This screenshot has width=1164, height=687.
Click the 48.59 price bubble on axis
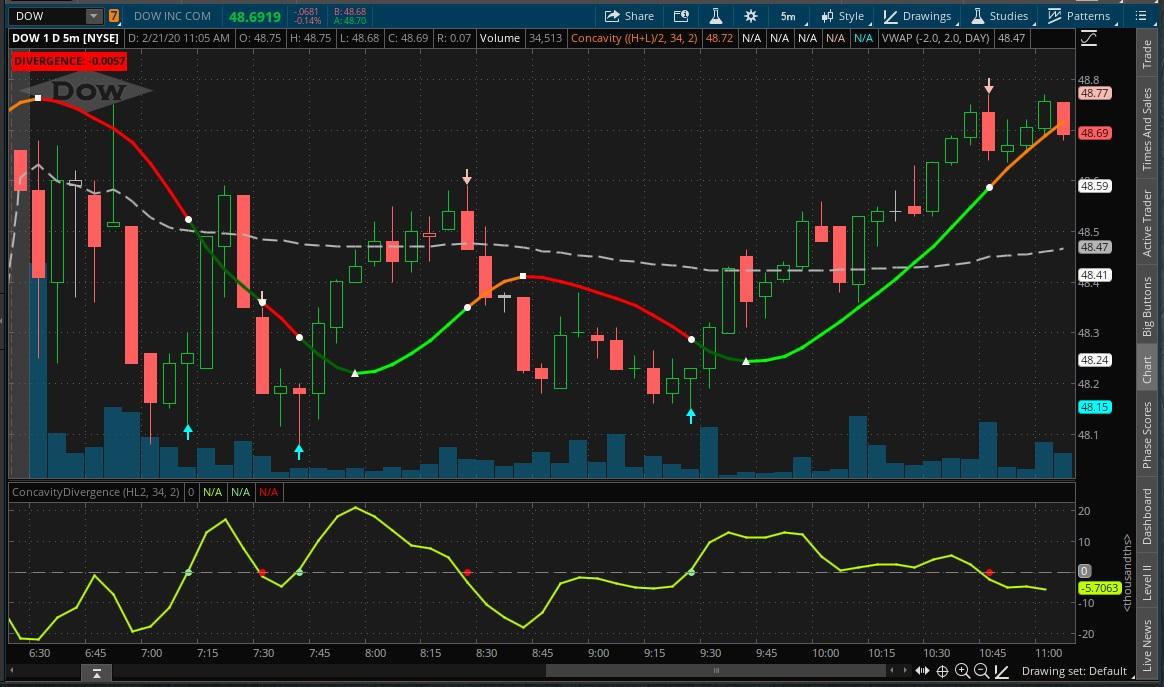point(1094,186)
